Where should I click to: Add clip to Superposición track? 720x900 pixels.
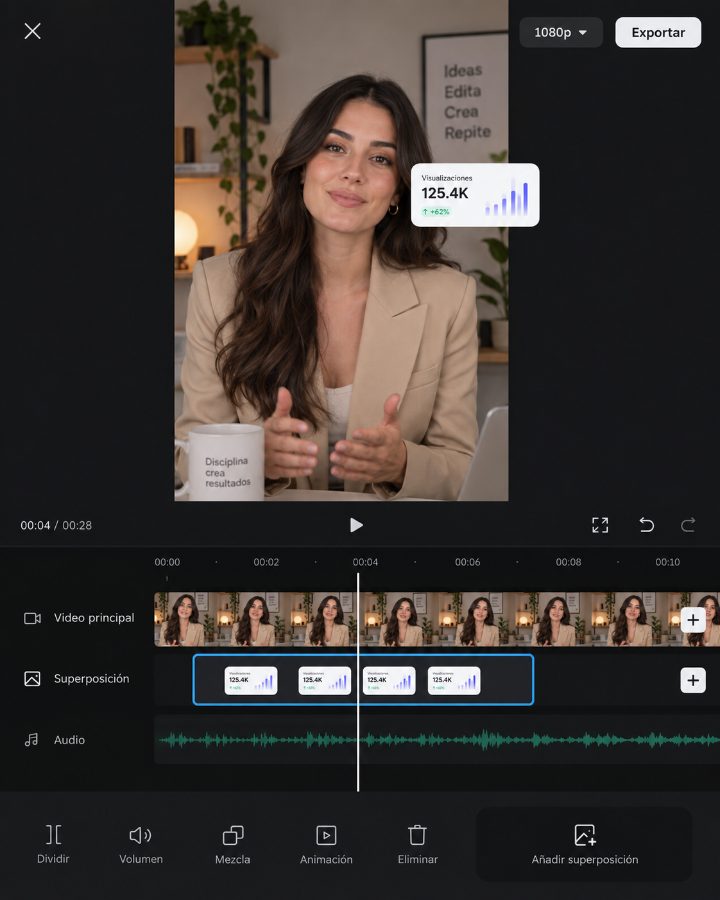[x=693, y=680]
